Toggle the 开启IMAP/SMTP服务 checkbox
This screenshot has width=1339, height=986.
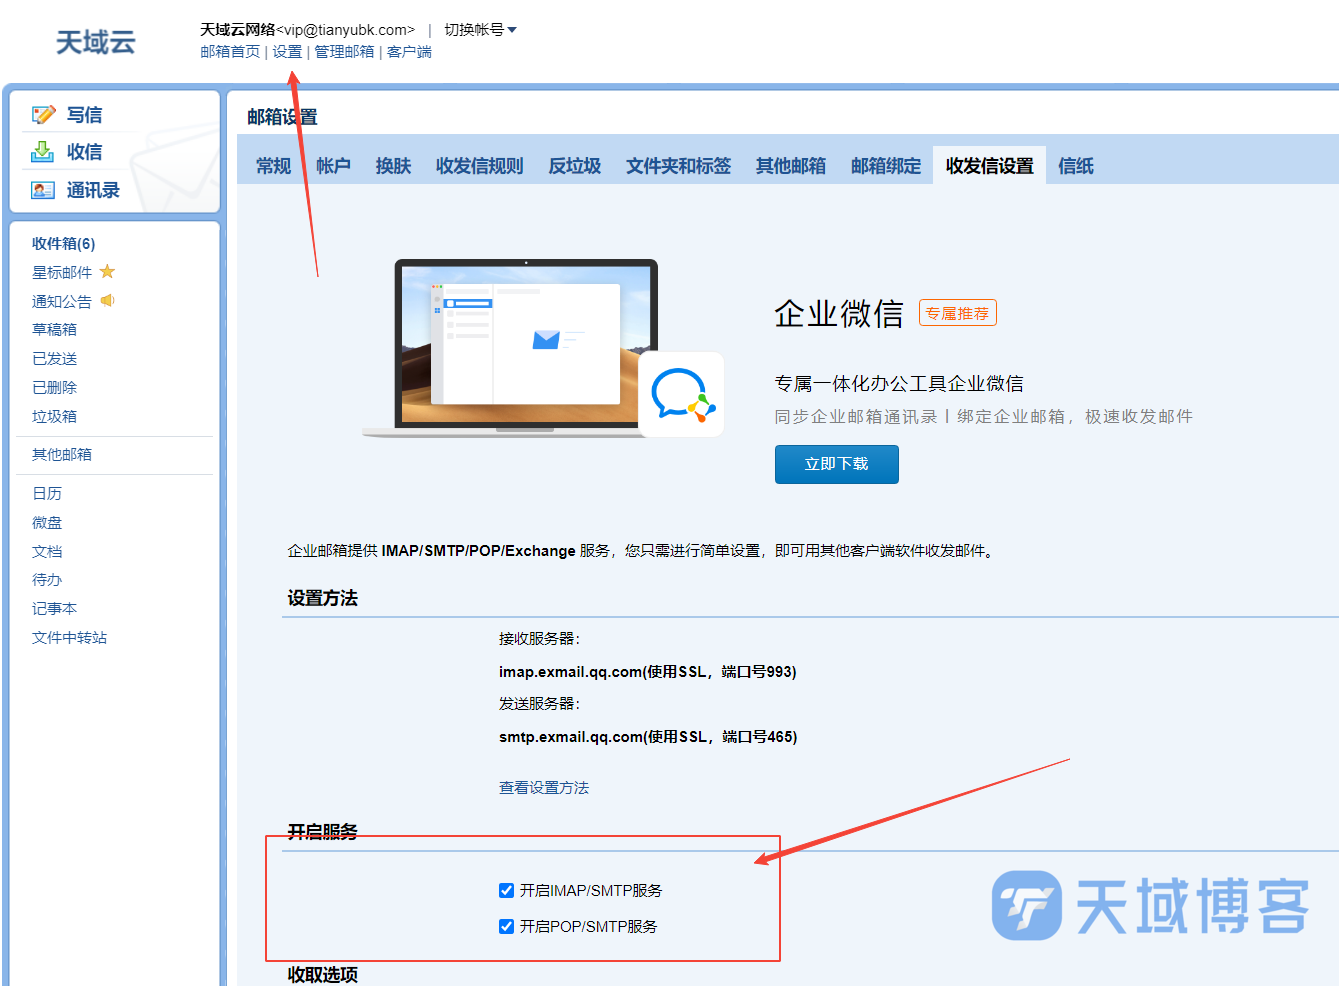point(506,890)
